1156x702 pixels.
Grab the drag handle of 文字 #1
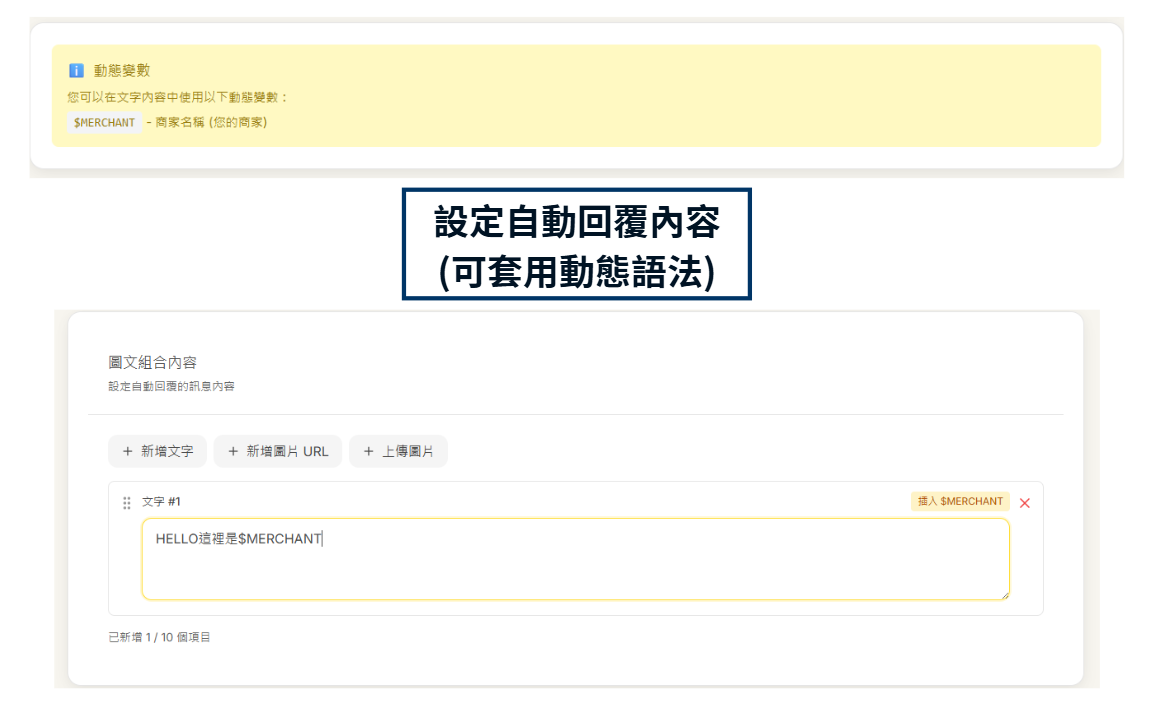click(x=127, y=502)
